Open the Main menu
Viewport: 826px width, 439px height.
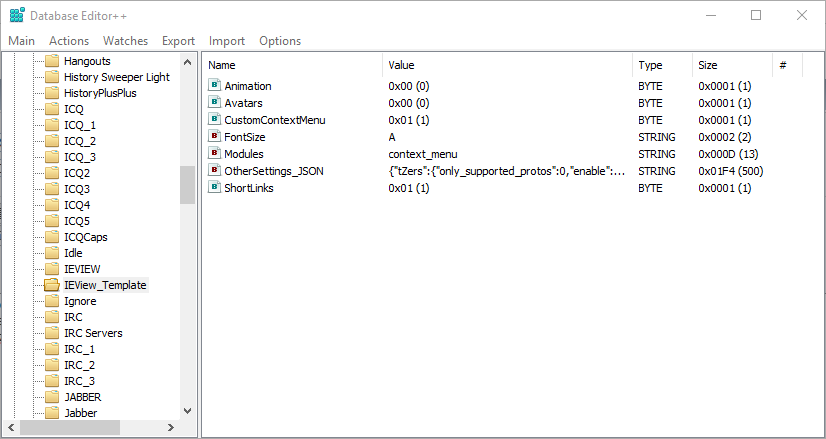[x=22, y=41]
